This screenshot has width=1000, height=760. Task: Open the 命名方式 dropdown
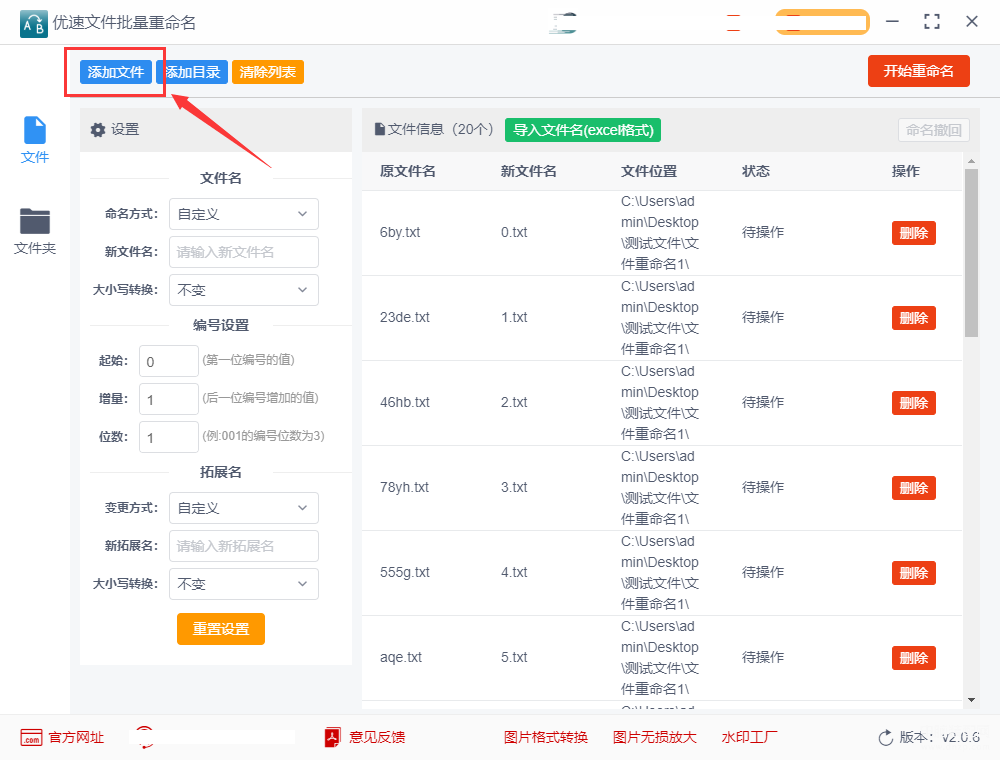(x=244, y=214)
